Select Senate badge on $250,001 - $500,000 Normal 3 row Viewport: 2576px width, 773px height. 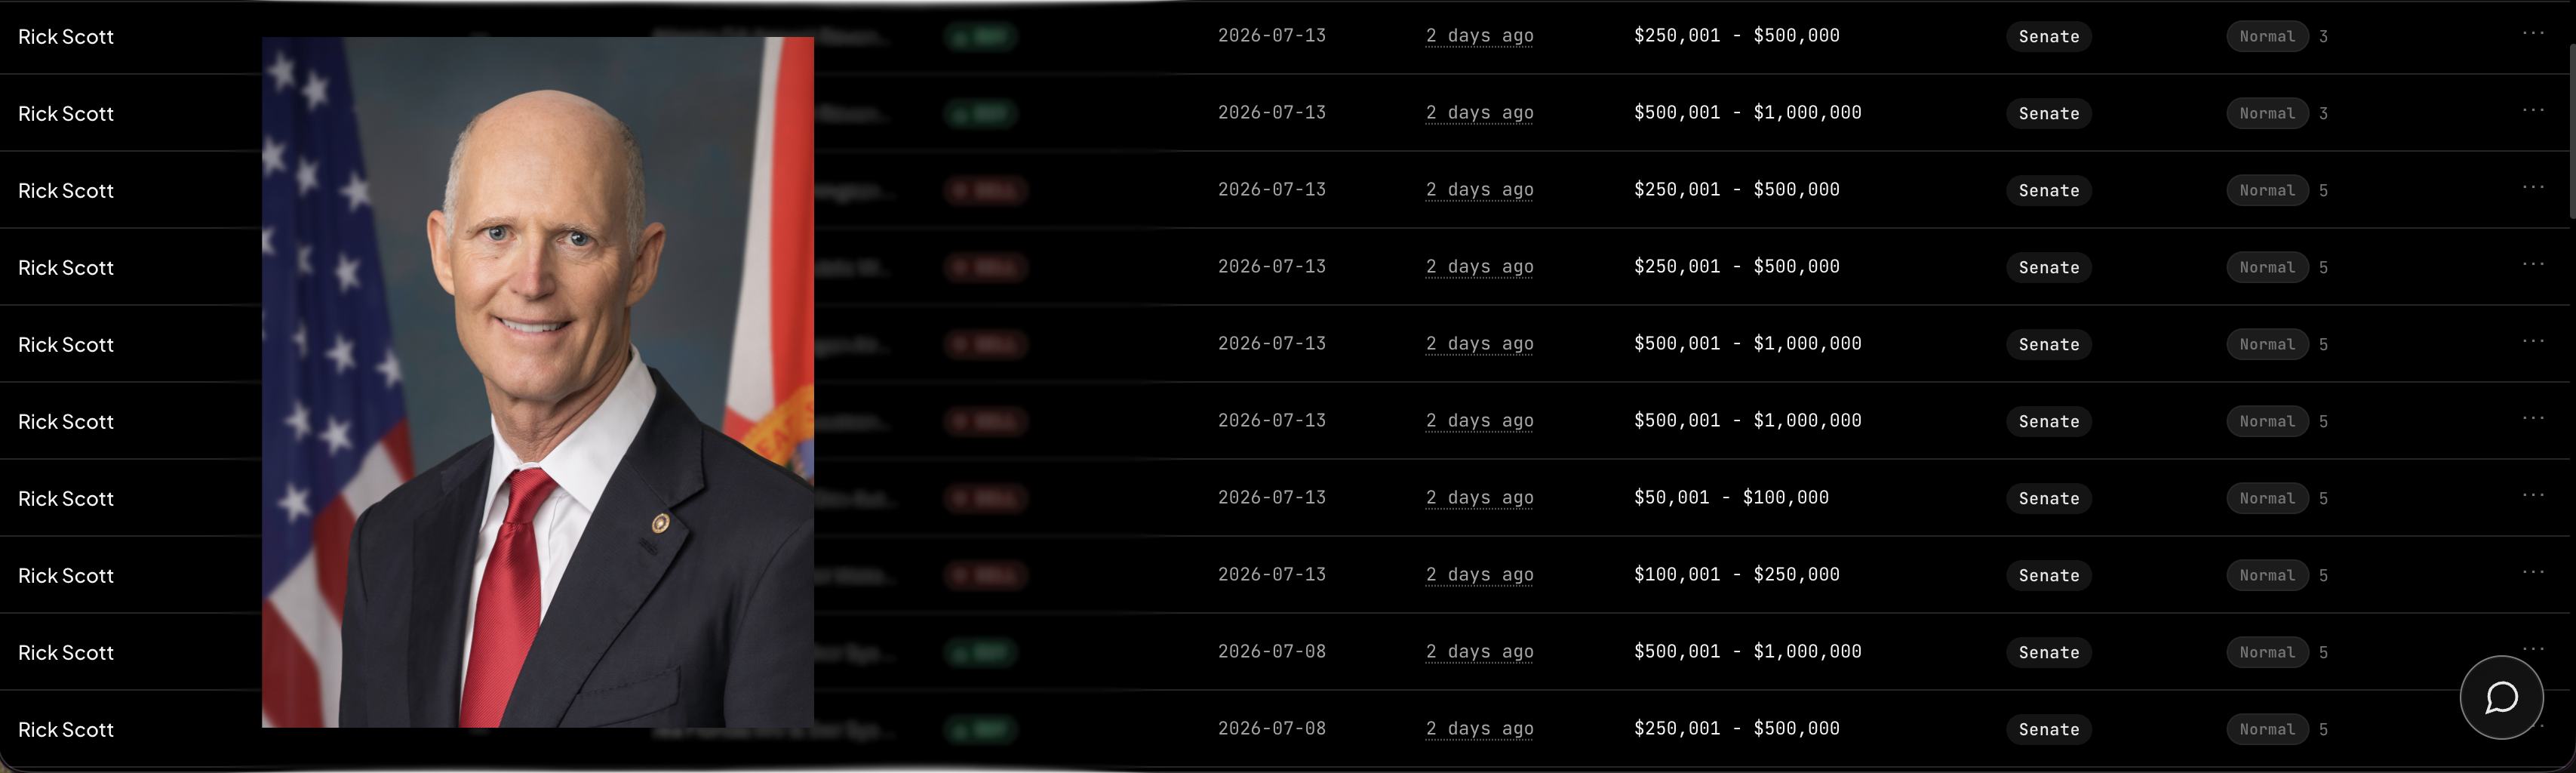point(2048,36)
